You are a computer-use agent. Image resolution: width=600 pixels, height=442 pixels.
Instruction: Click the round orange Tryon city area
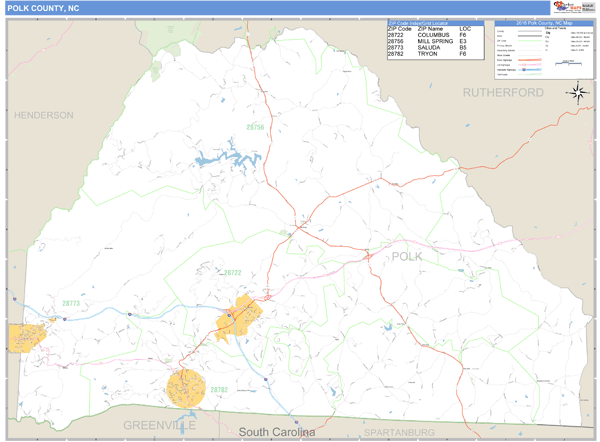point(186,387)
